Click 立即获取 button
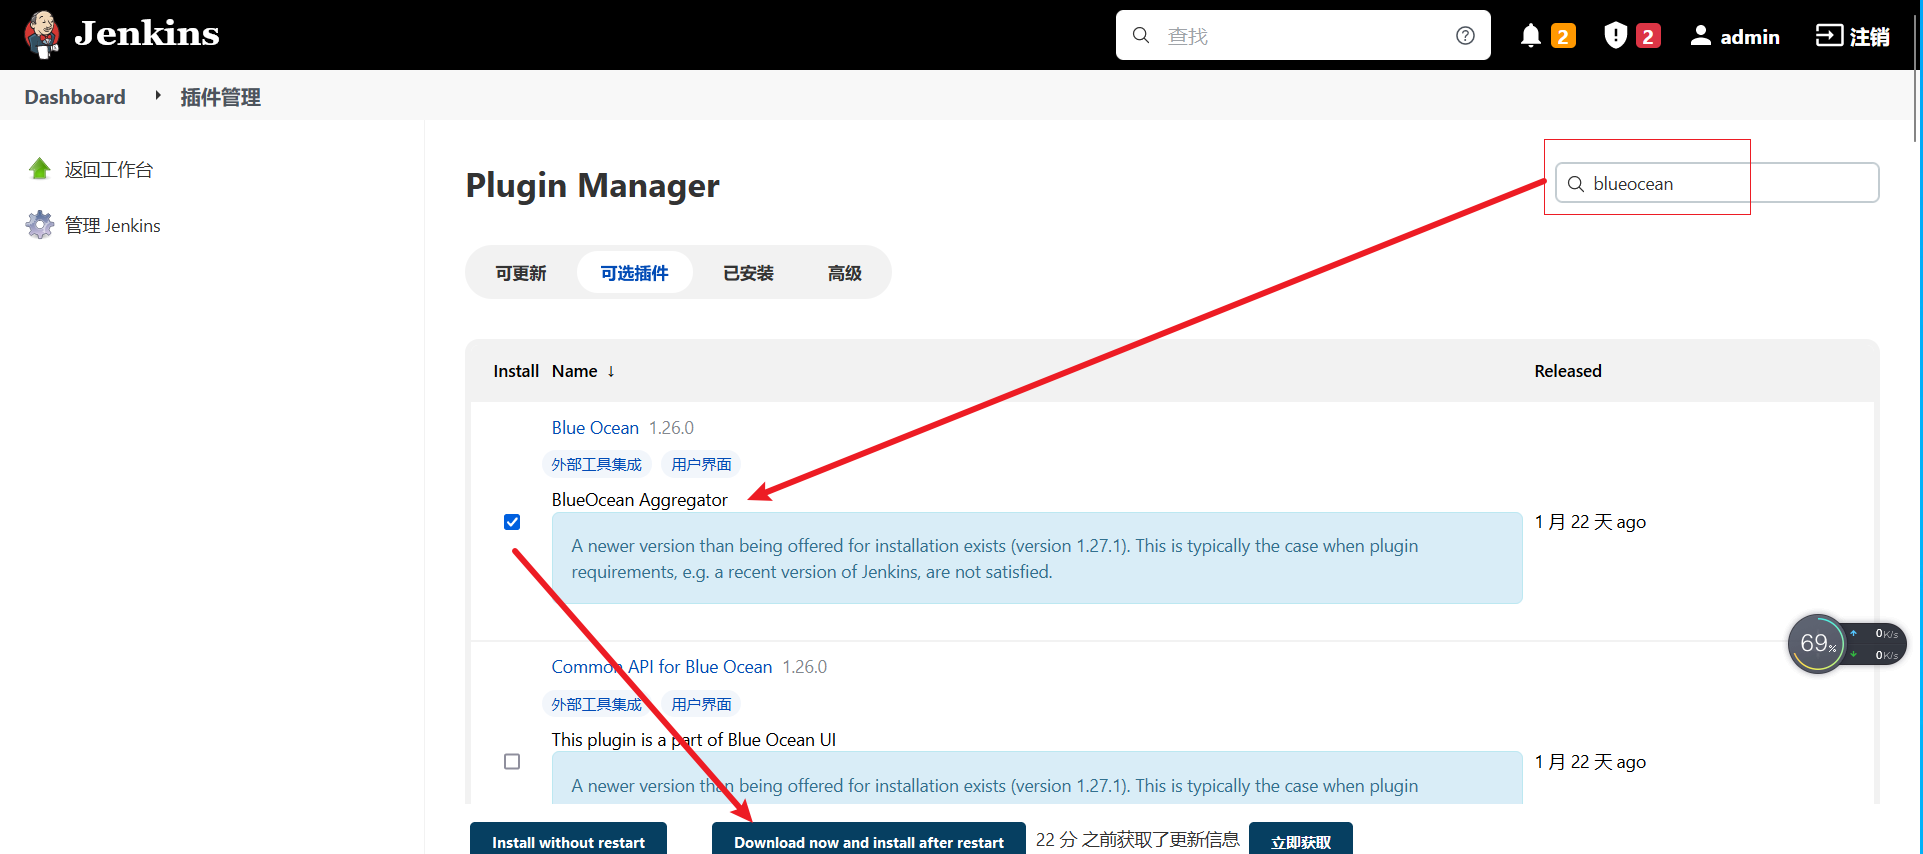The image size is (1923, 854). 1301,840
